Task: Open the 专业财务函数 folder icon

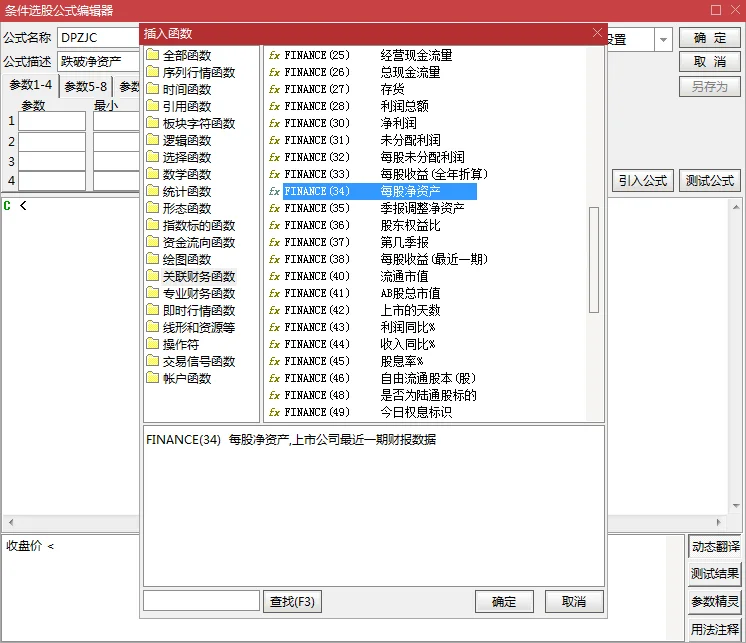Action: pos(152,293)
